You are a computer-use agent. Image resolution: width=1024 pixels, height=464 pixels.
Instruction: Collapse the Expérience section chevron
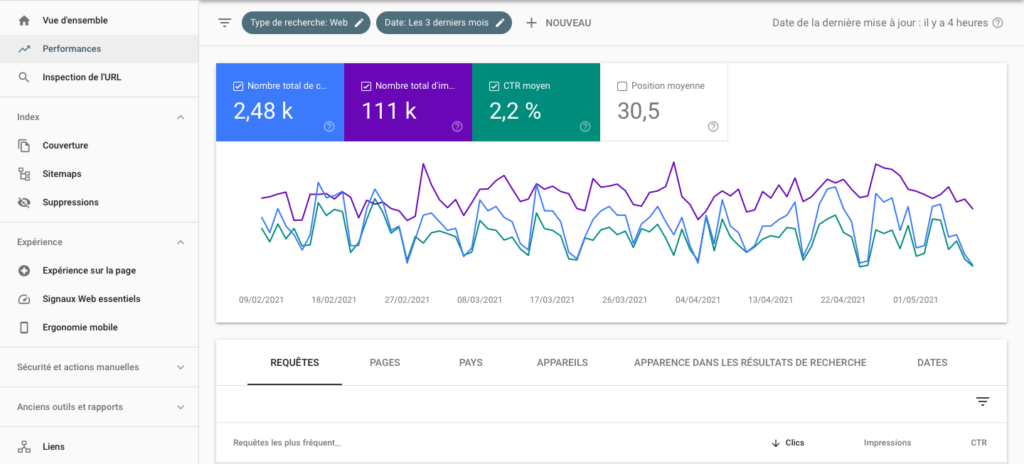pyautogui.click(x=181, y=242)
